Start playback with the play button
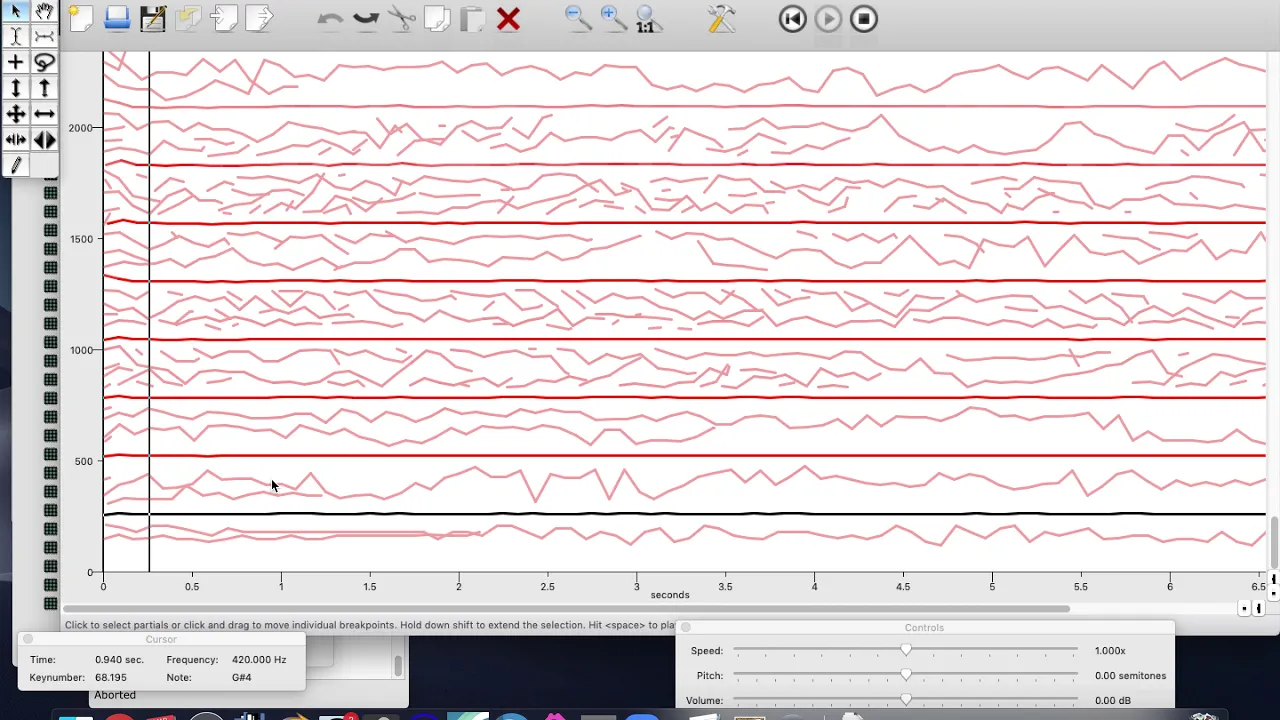1280x720 pixels. [x=828, y=18]
